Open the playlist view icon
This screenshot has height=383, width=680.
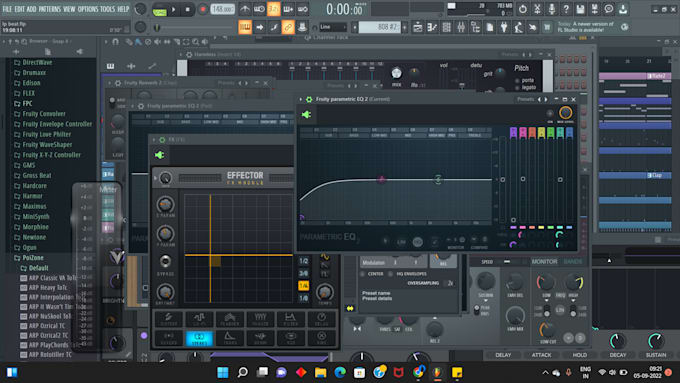(x=417, y=27)
